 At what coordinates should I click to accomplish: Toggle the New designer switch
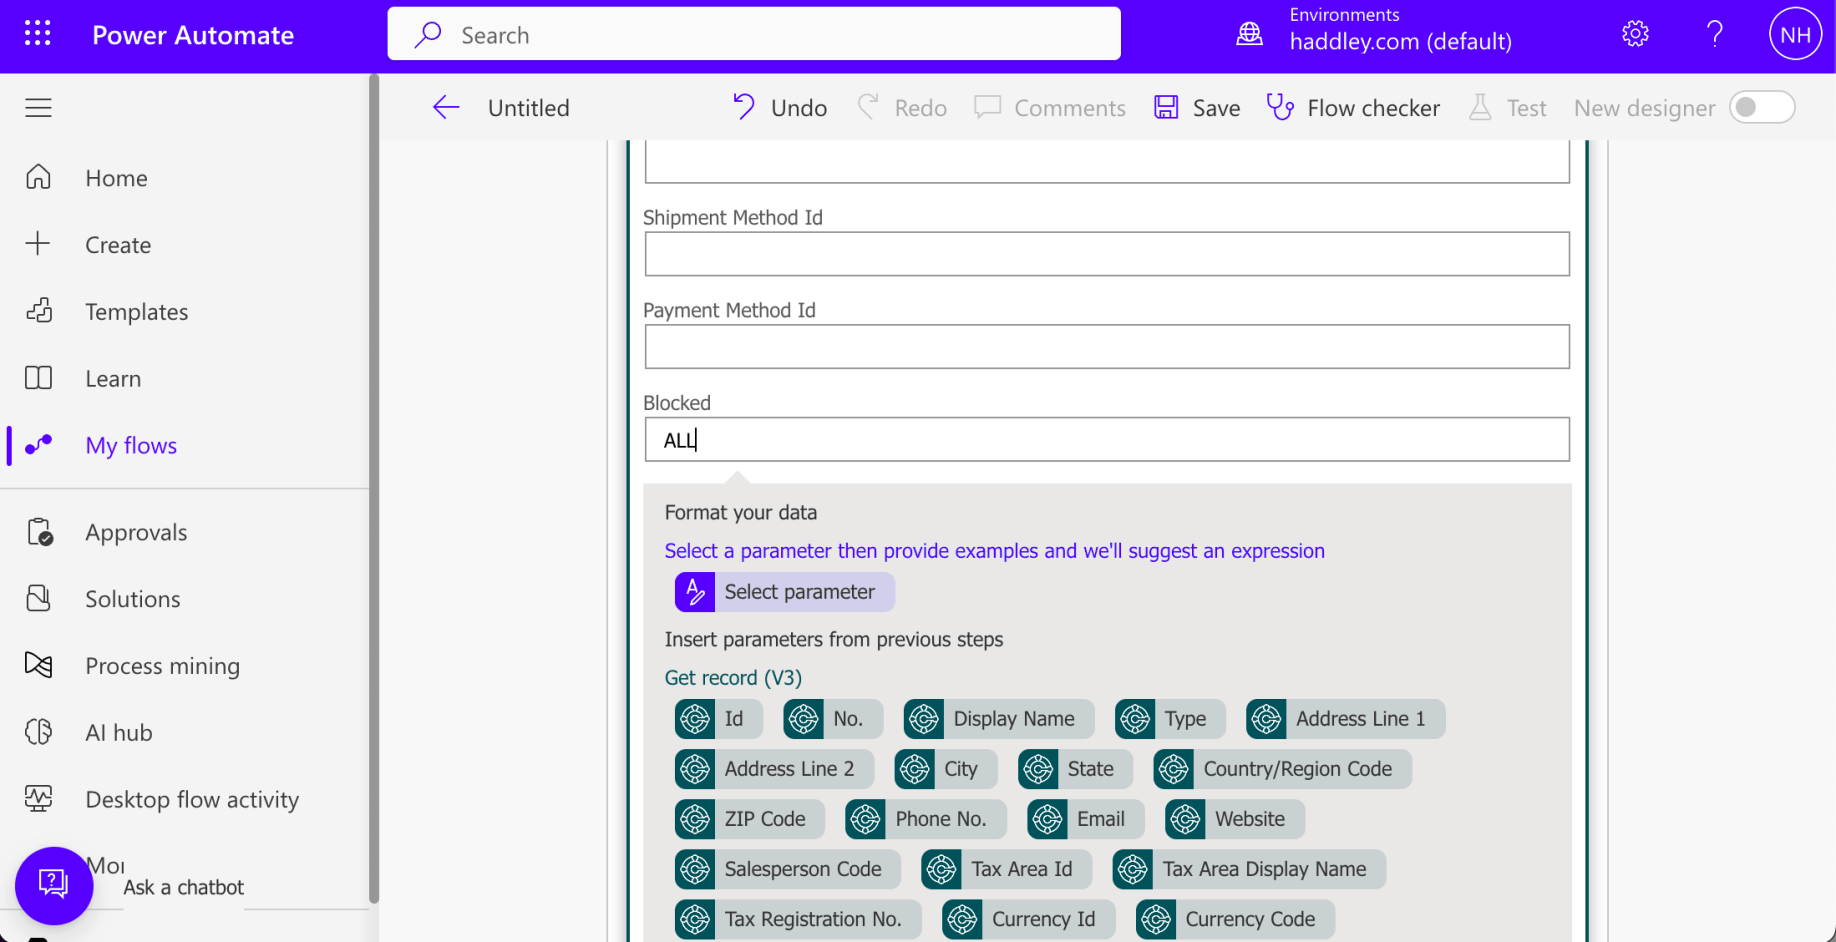(1762, 107)
